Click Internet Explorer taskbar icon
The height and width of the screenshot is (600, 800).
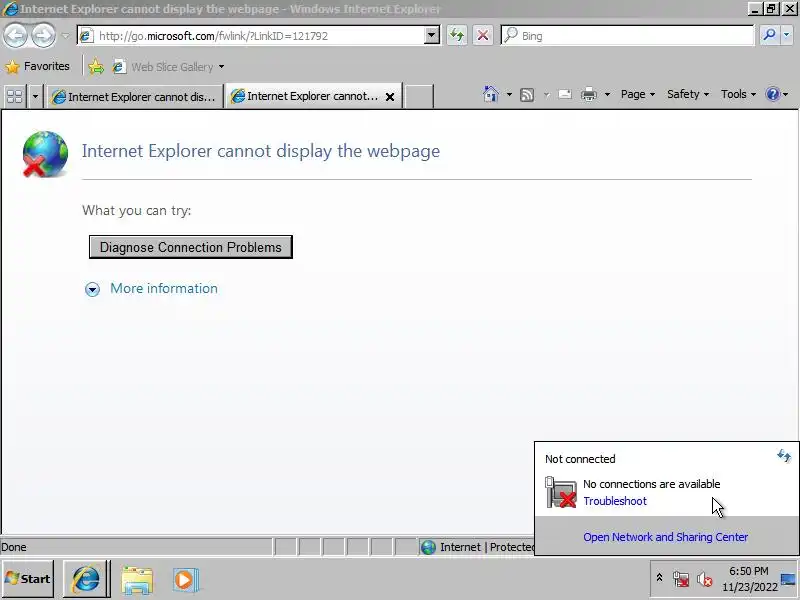[86, 579]
